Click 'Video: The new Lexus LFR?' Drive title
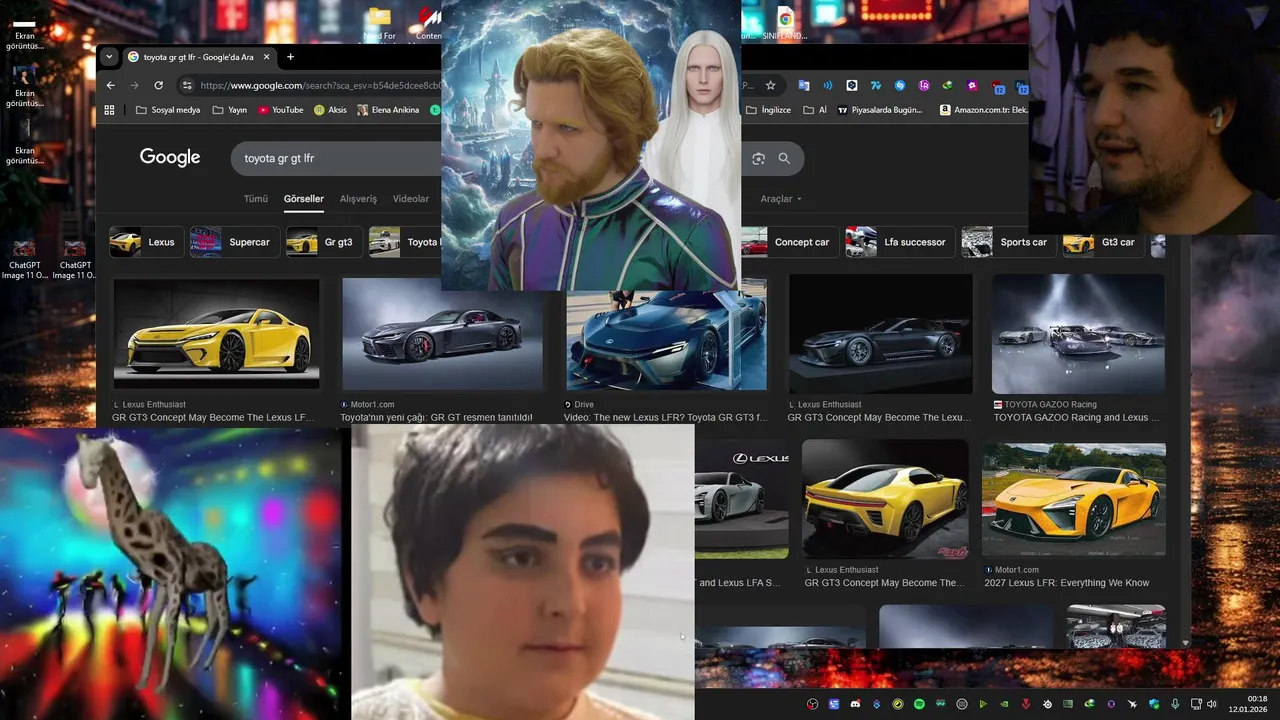The width and height of the screenshot is (1280, 720). 665,418
